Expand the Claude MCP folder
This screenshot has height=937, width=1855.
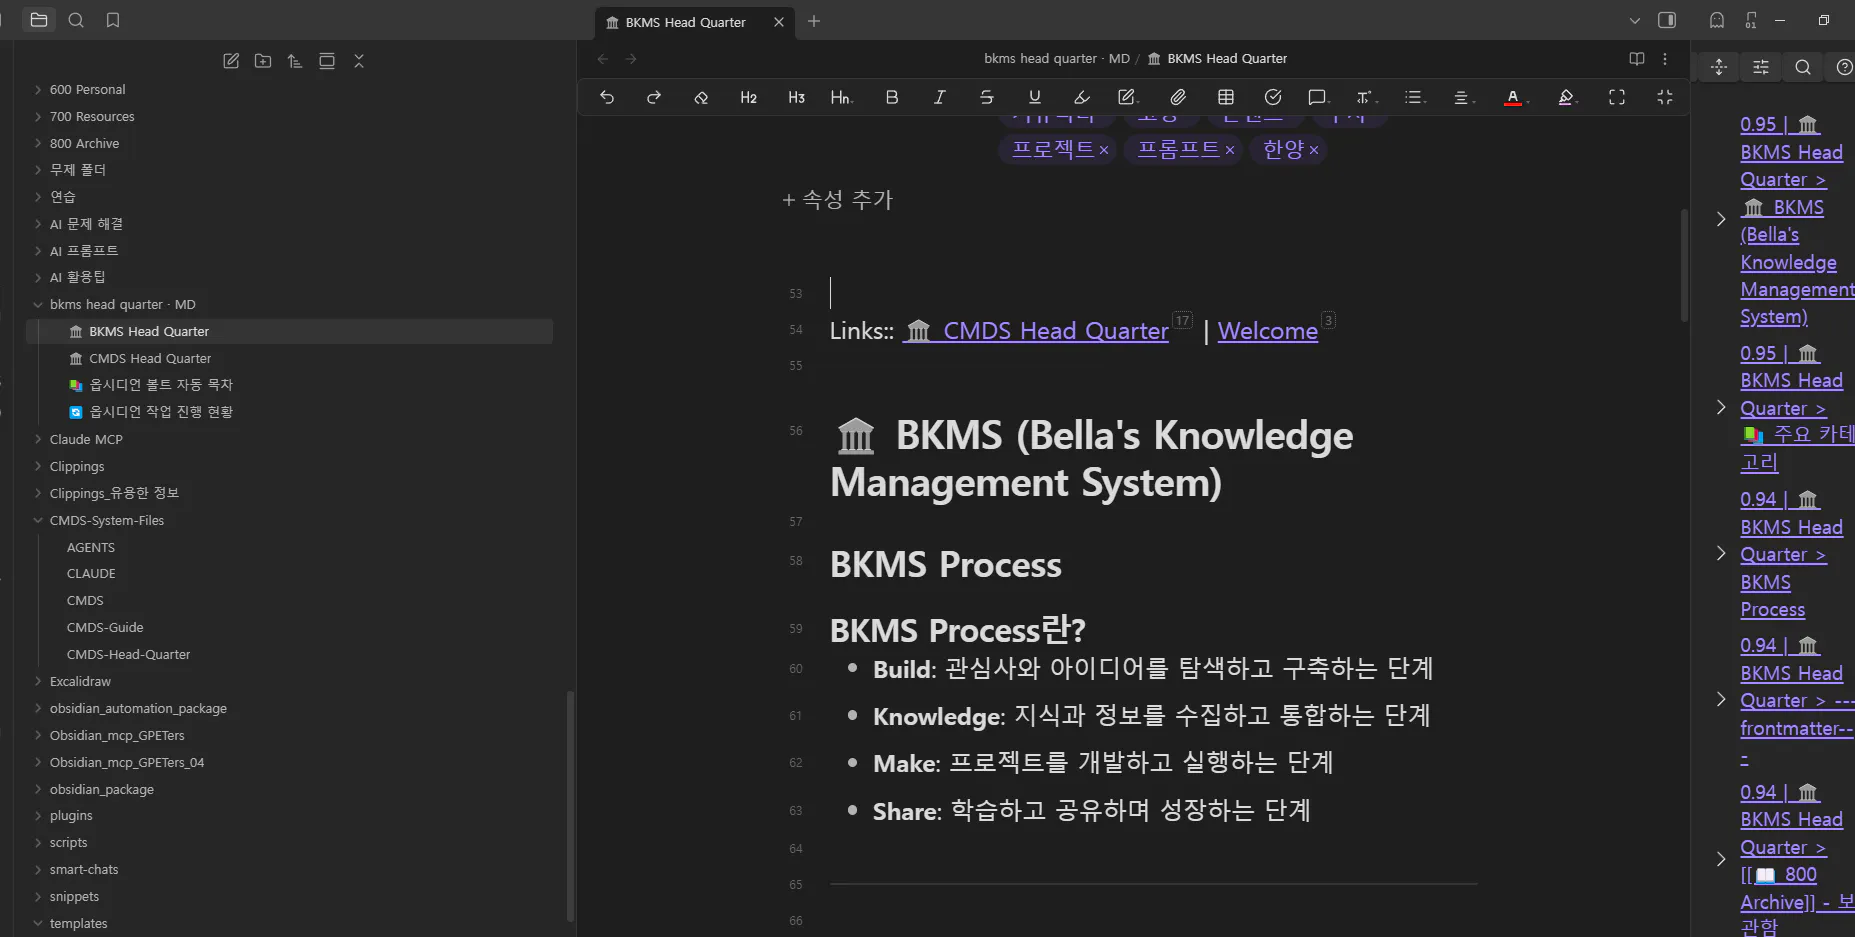click(86, 439)
